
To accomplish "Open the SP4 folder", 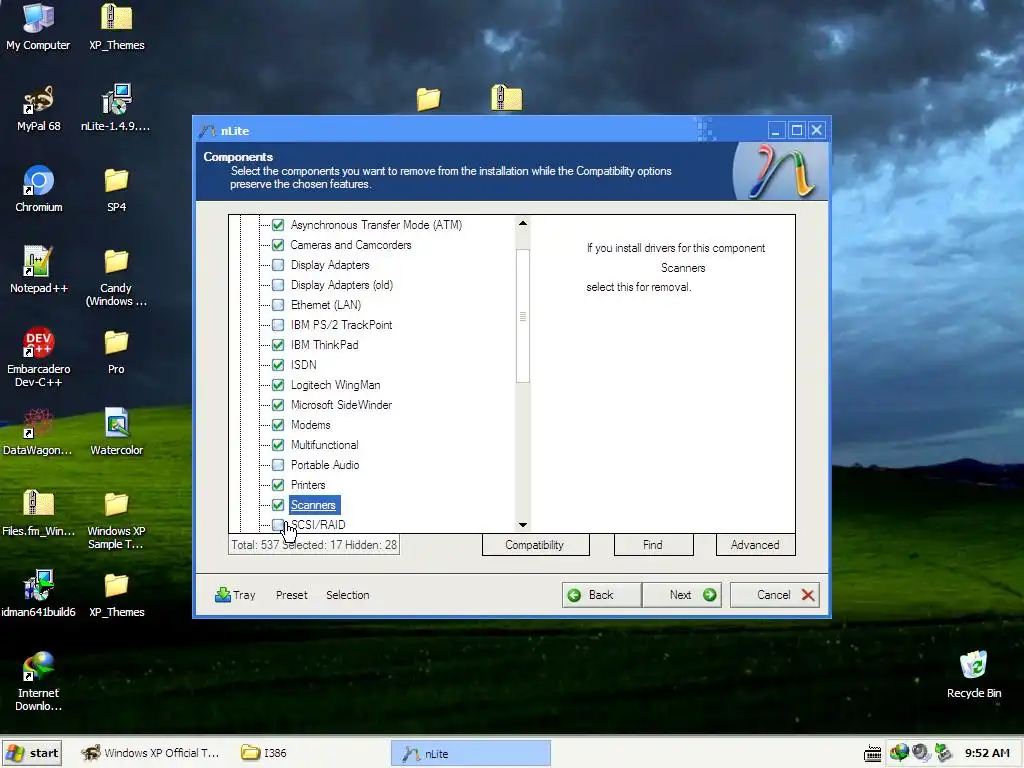I will pyautogui.click(x=116, y=189).
